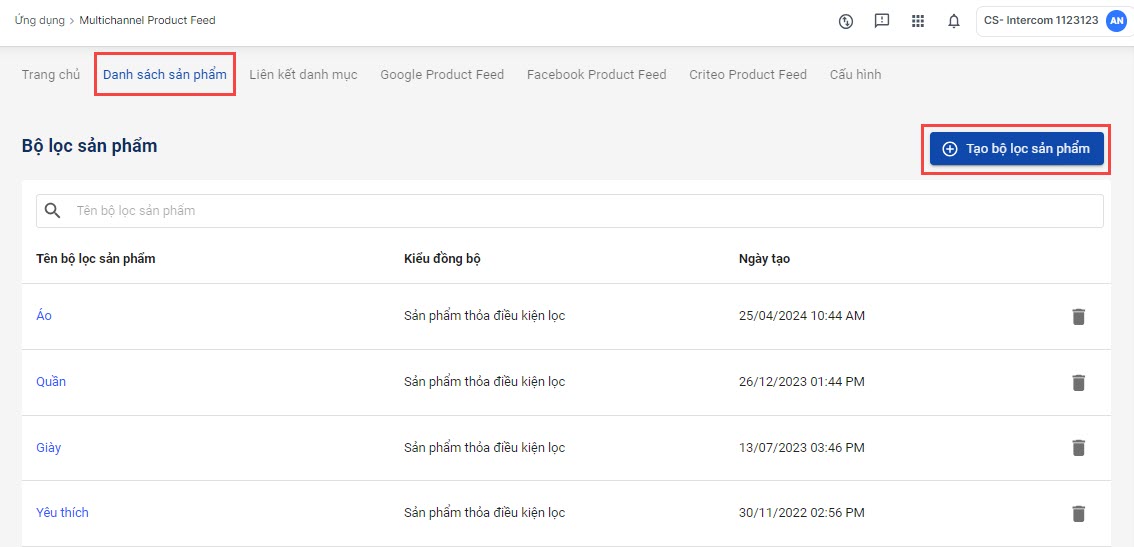
Task: Open the apps grid menu
Action: (x=917, y=21)
